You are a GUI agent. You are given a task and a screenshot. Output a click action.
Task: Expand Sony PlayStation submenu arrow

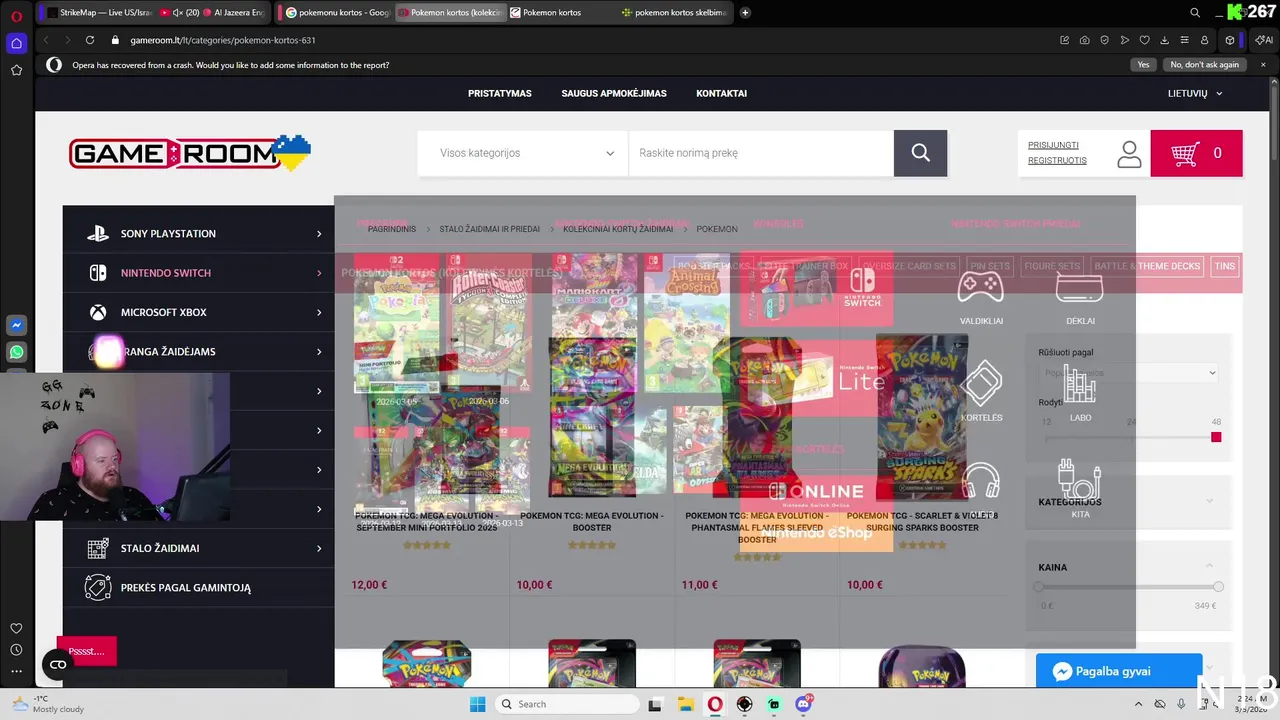coord(319,234)
